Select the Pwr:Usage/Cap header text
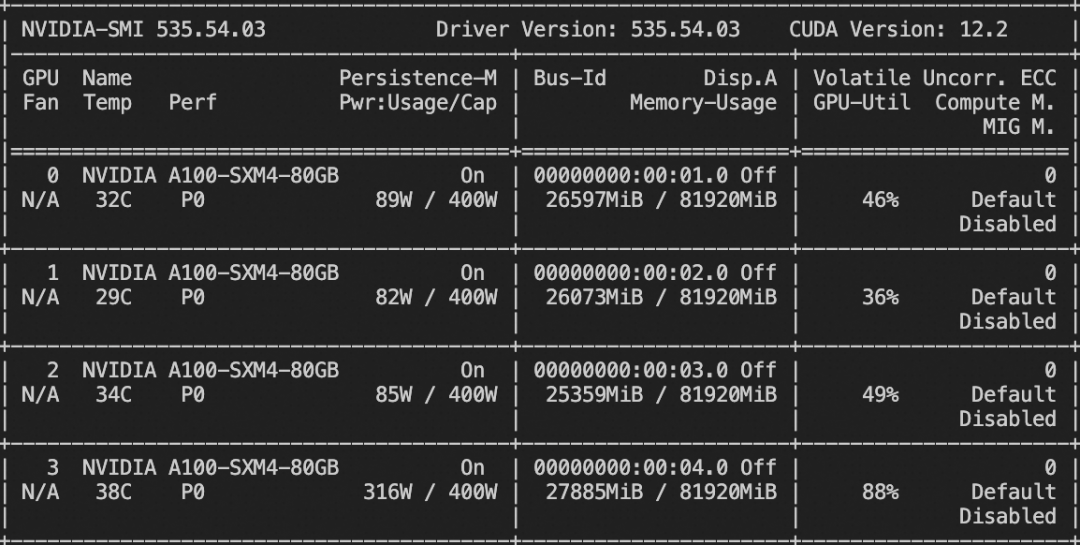This screenshot has height=545, width=1080. (417, 102)
